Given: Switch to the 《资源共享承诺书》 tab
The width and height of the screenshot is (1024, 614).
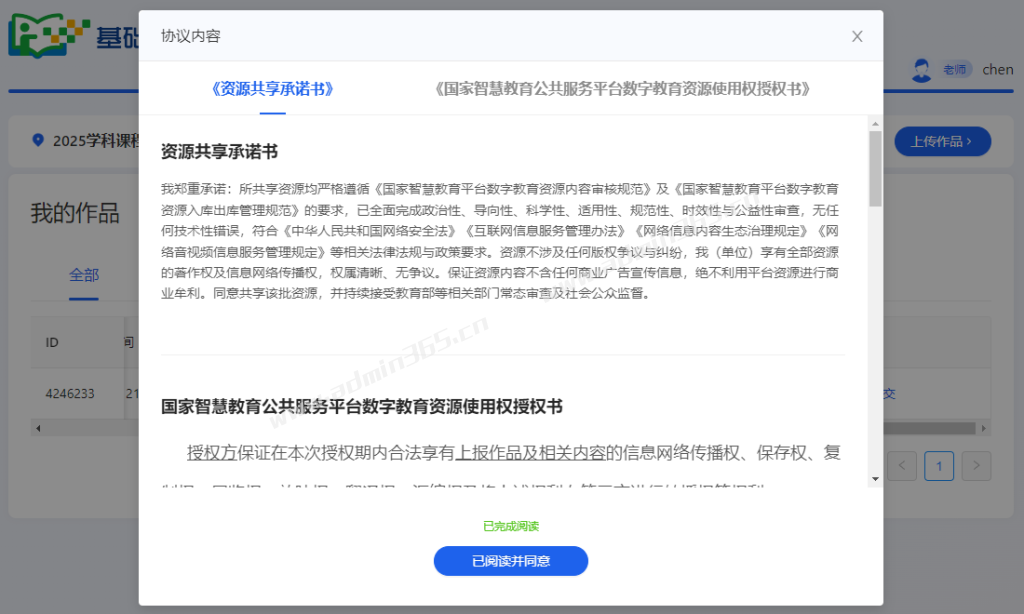Looking at the screenshot, I should 272,89.
